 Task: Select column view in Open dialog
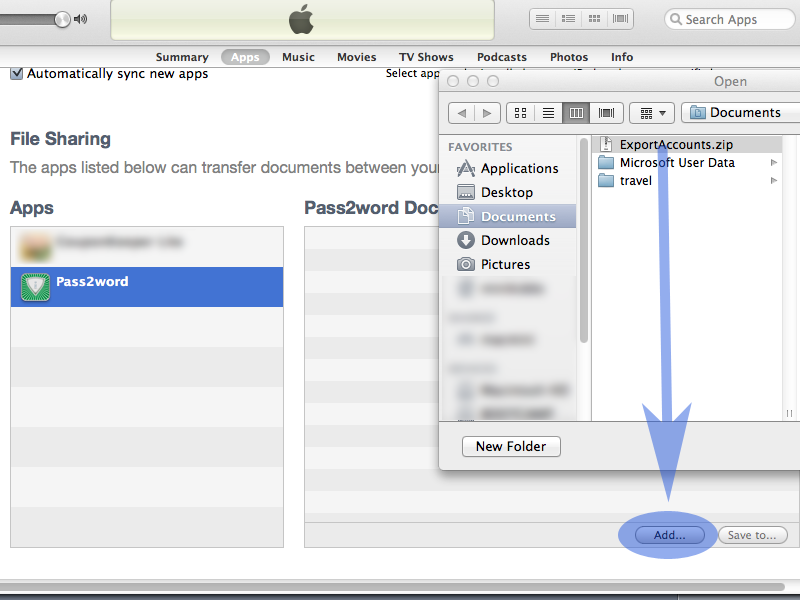click(x=576, y=113)
